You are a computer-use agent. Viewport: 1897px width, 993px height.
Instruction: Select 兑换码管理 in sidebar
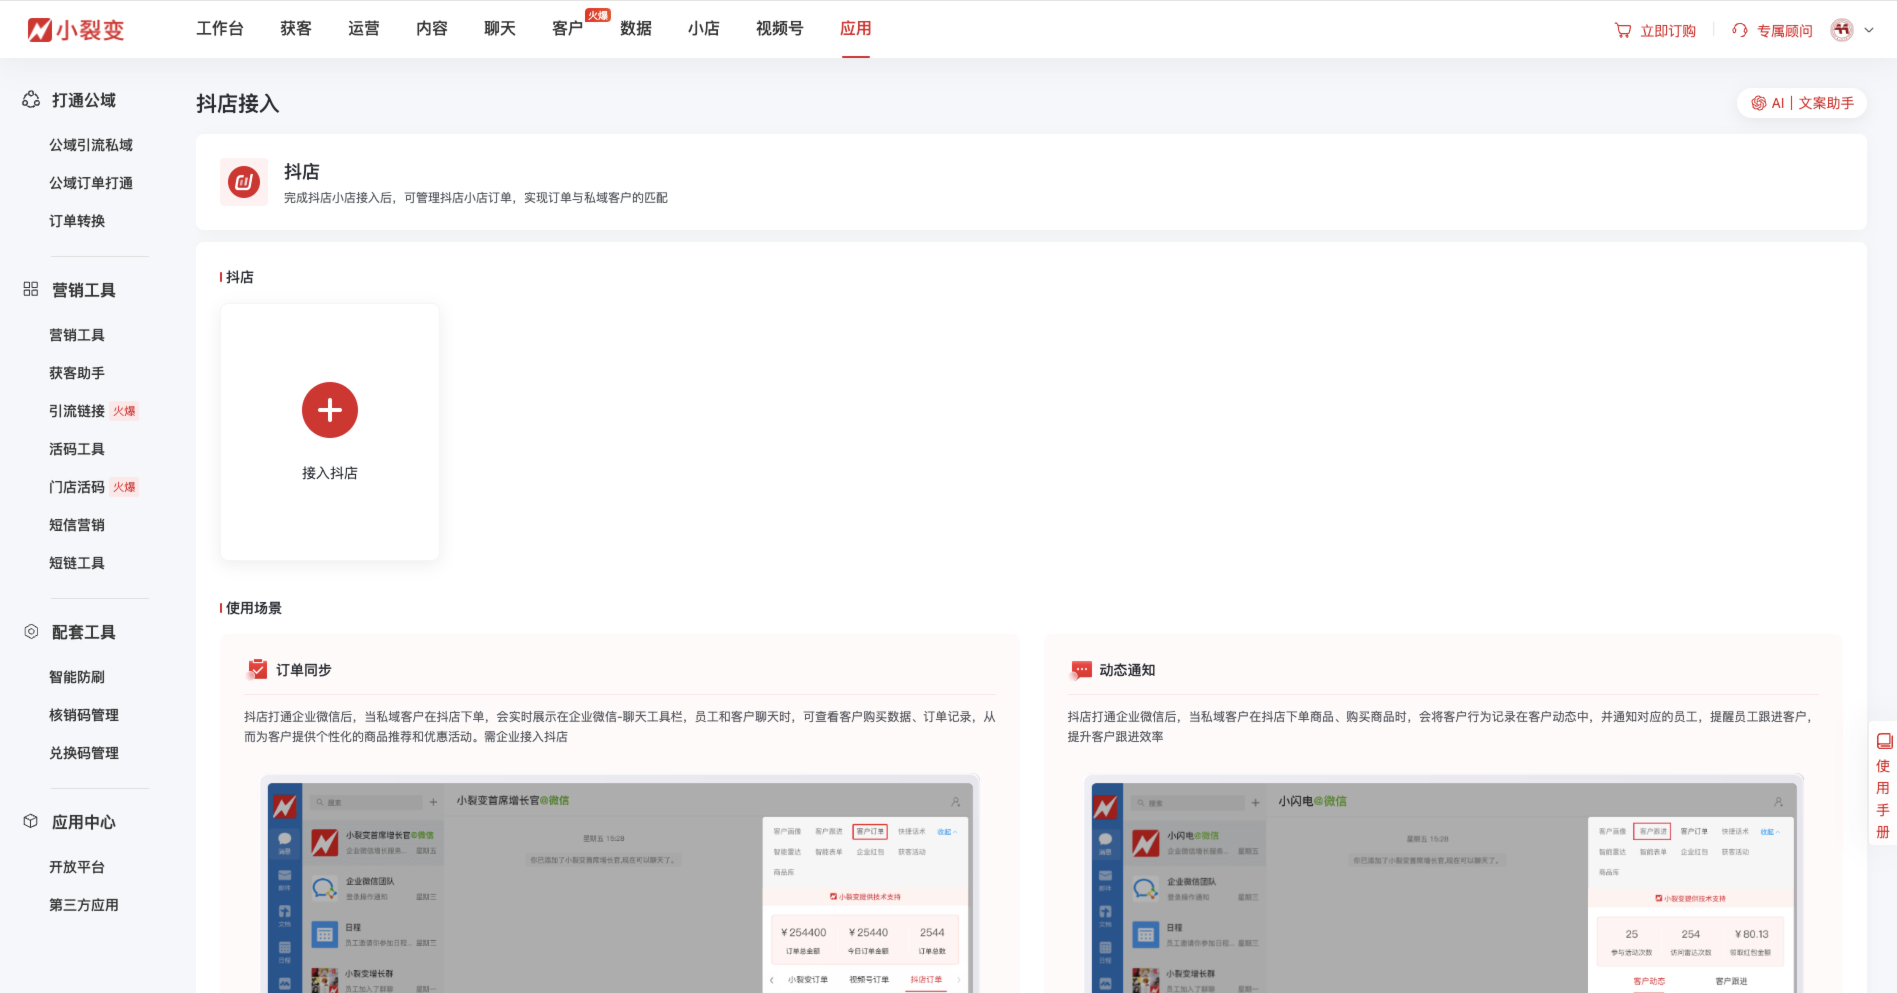[x=84, y=753]
